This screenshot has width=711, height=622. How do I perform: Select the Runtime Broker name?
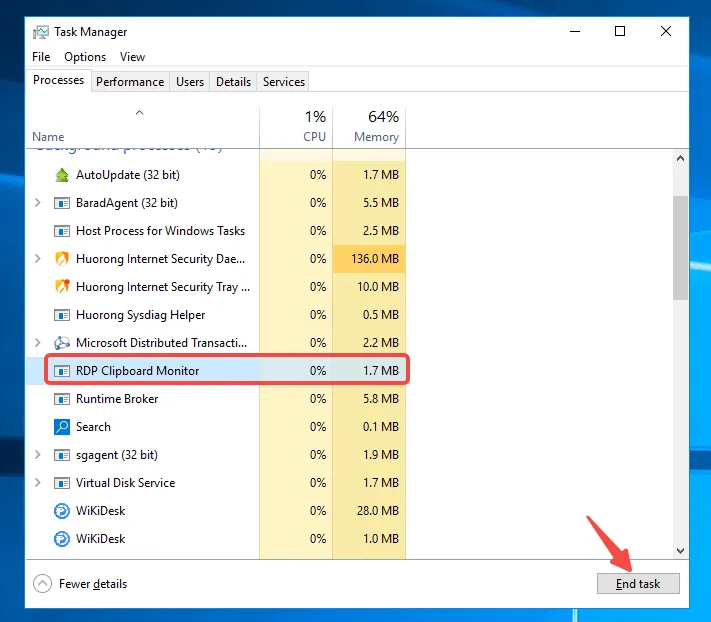[117, 399]
